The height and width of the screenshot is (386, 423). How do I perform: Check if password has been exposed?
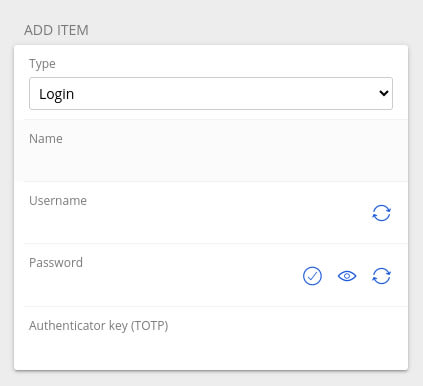312,276
